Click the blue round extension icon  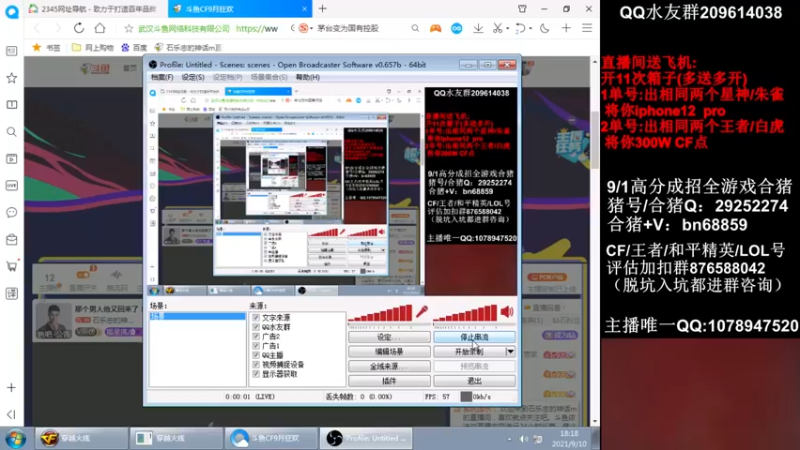point(457,29)
